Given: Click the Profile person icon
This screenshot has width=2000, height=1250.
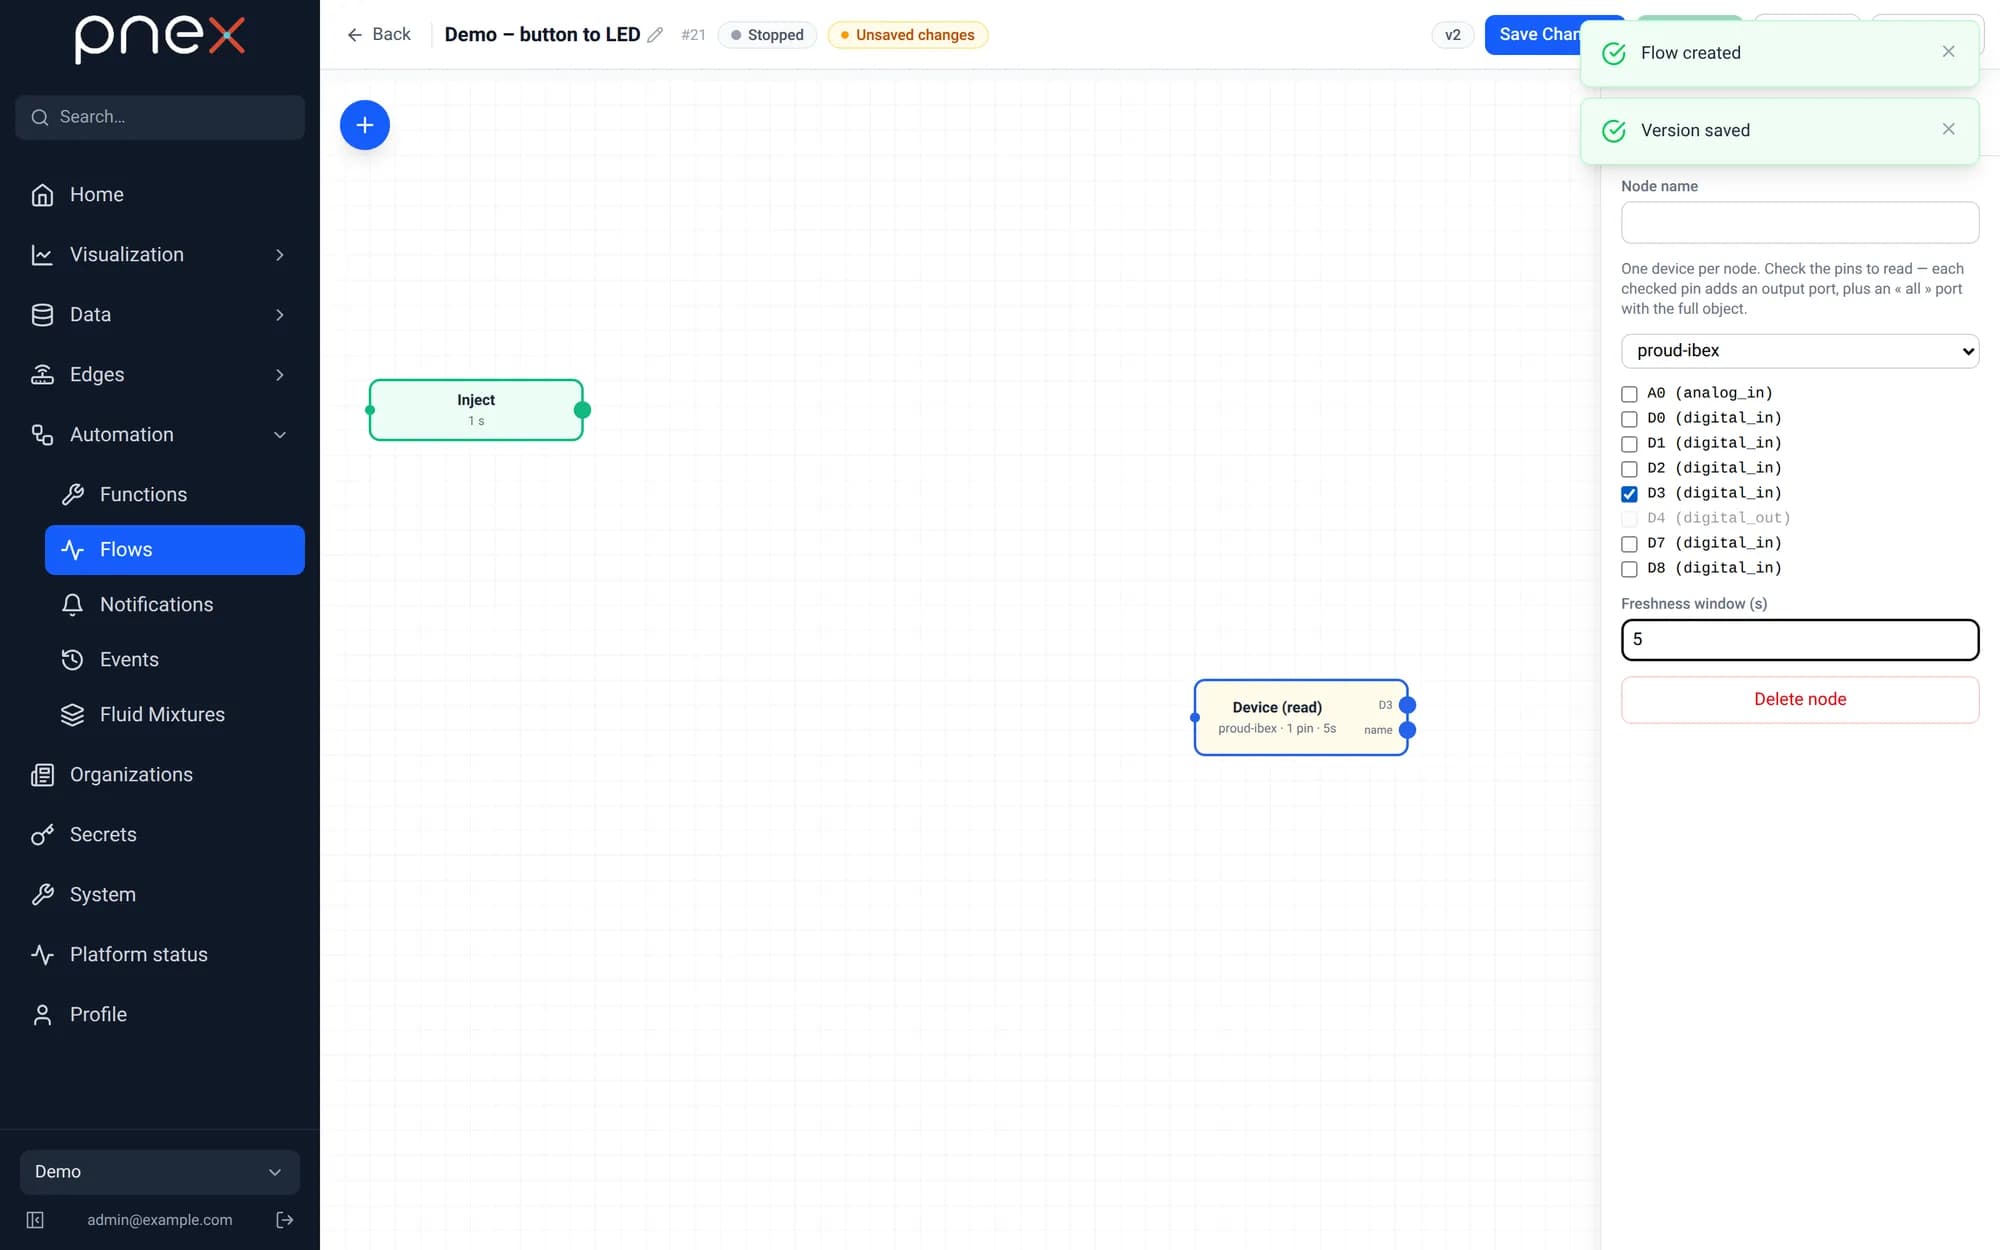Looking at the screenshot, I should coord(42,1014).
